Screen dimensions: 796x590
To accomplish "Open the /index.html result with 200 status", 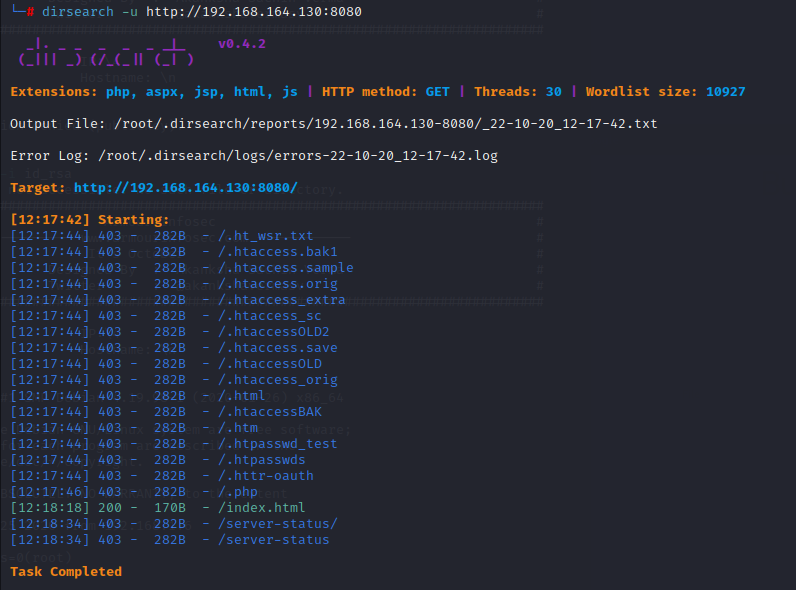I will coord(264,507).
